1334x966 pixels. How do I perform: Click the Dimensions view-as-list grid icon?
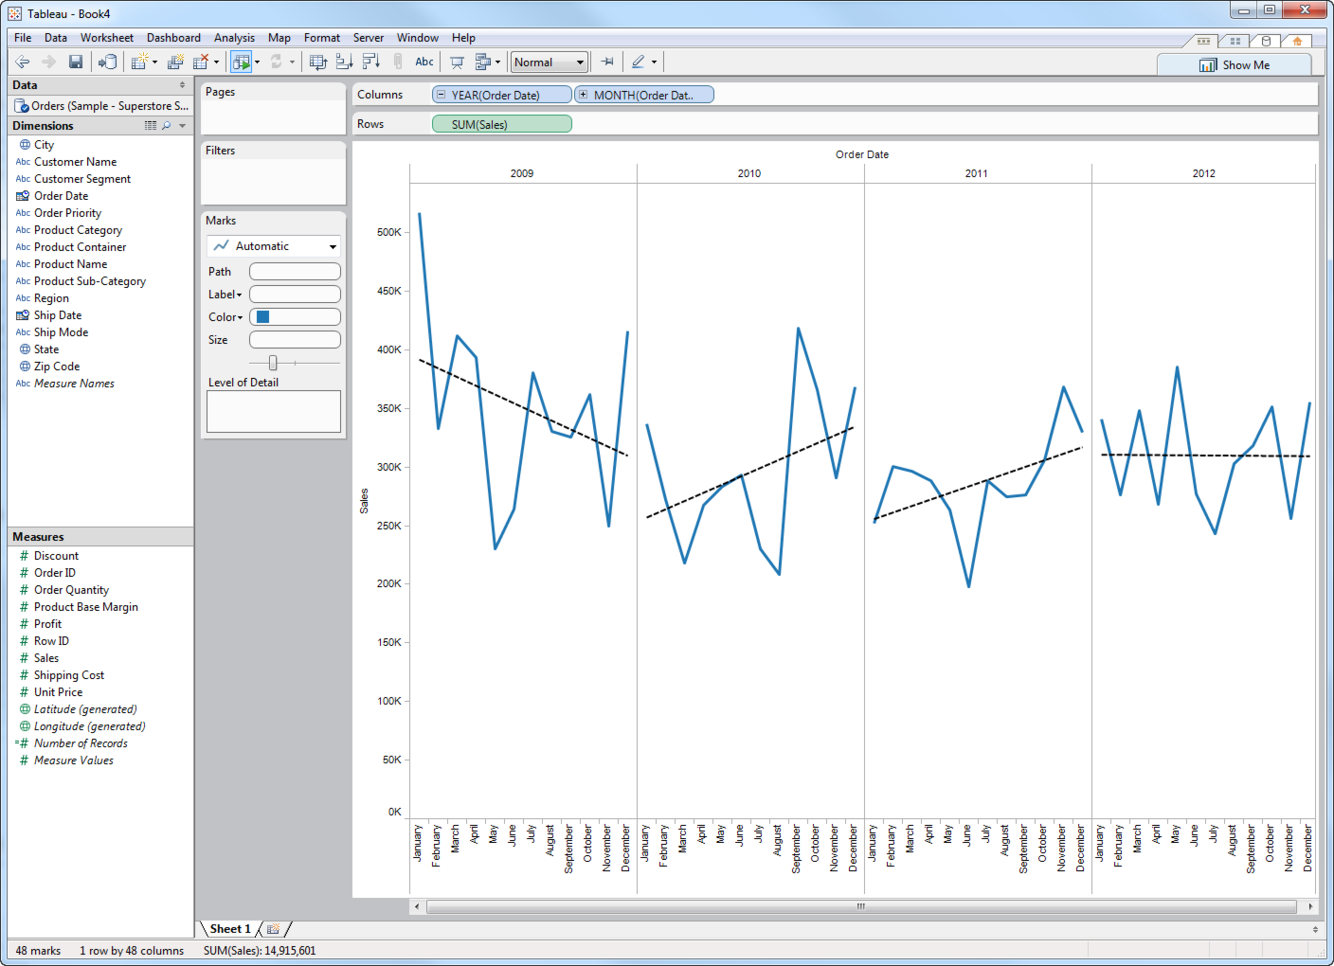150,126
